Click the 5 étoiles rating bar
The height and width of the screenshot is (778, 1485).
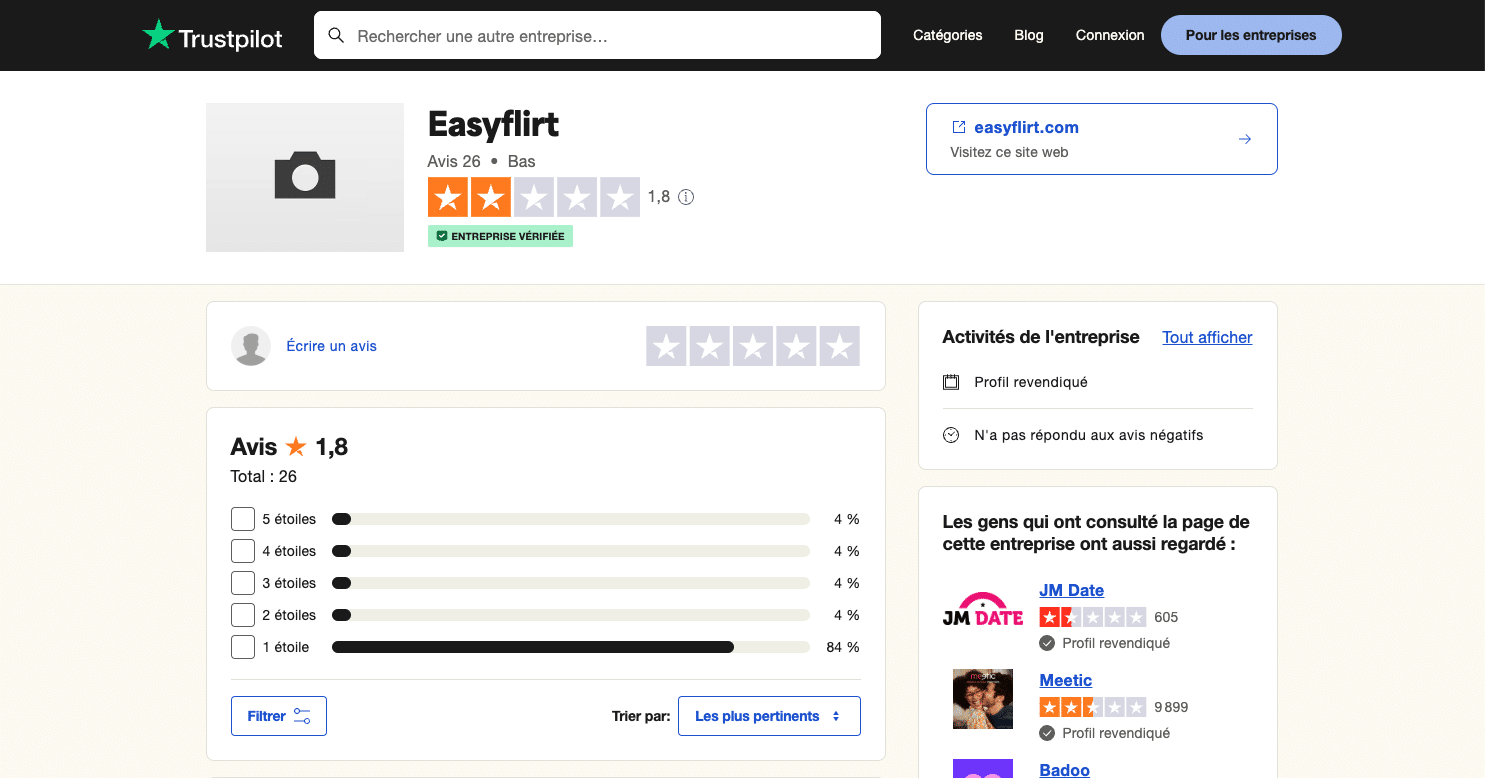click(x=571, y=519)
